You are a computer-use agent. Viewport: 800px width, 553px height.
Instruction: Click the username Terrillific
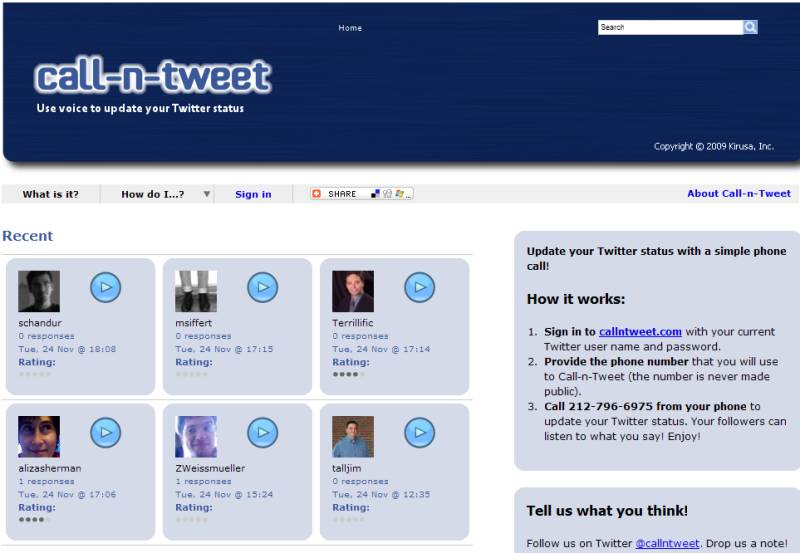coord(353,323)
